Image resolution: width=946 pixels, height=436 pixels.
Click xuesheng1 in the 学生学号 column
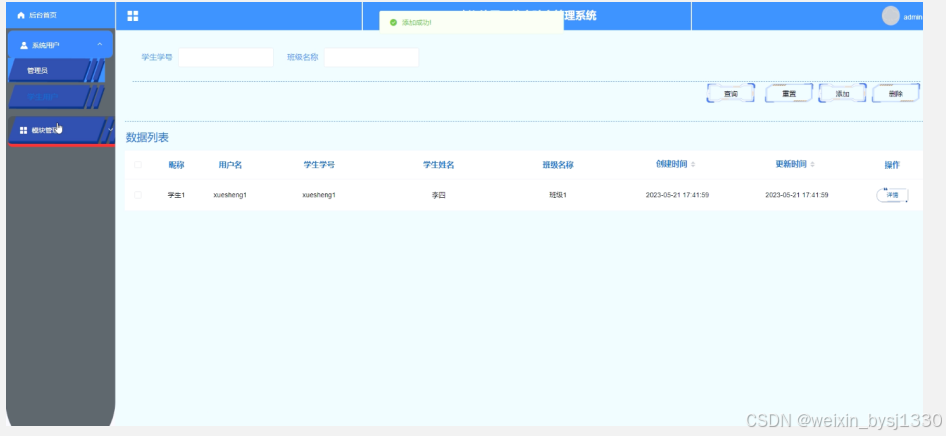(x=319, y=195)
